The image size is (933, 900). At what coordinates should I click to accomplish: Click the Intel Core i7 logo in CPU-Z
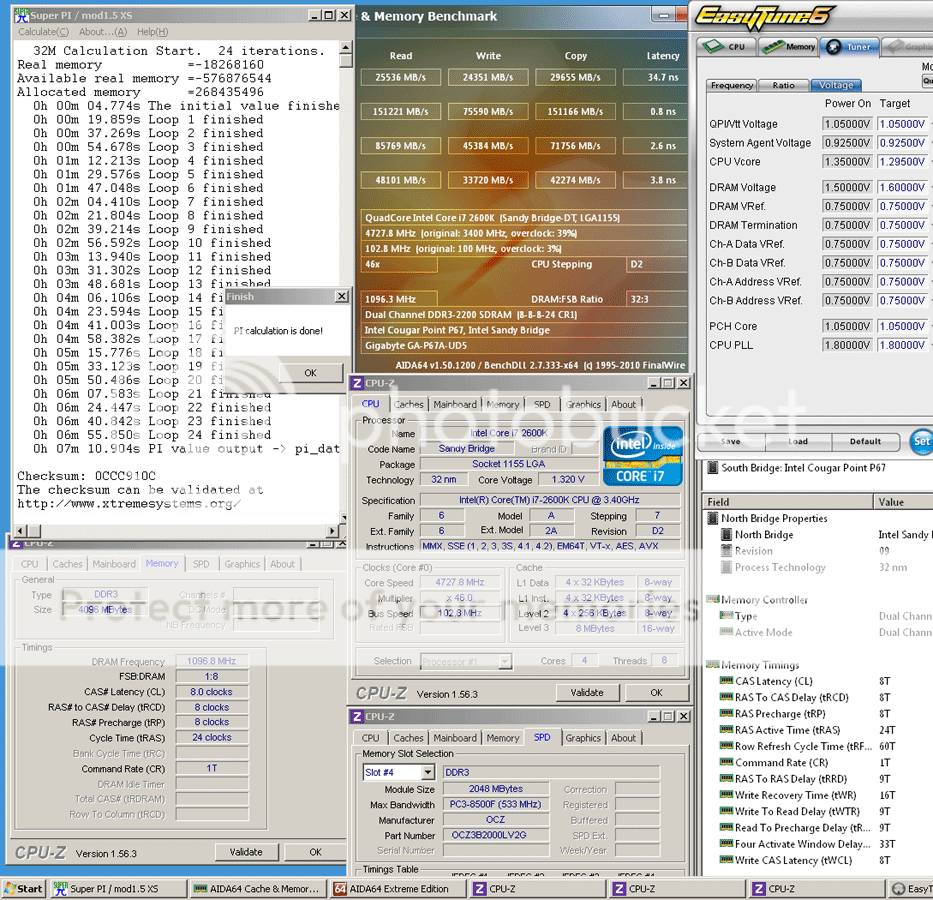642,456
